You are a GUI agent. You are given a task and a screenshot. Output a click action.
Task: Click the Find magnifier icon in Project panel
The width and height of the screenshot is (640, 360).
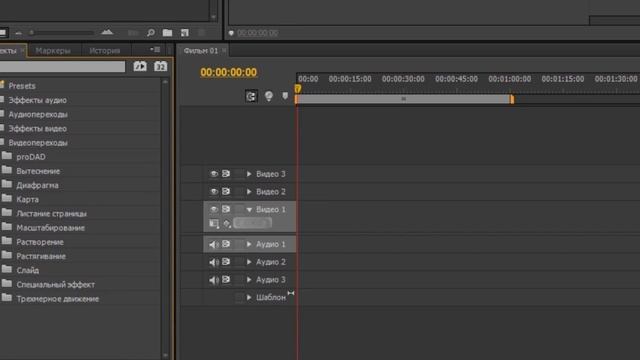pyautogui.click(x=151, y=33)
